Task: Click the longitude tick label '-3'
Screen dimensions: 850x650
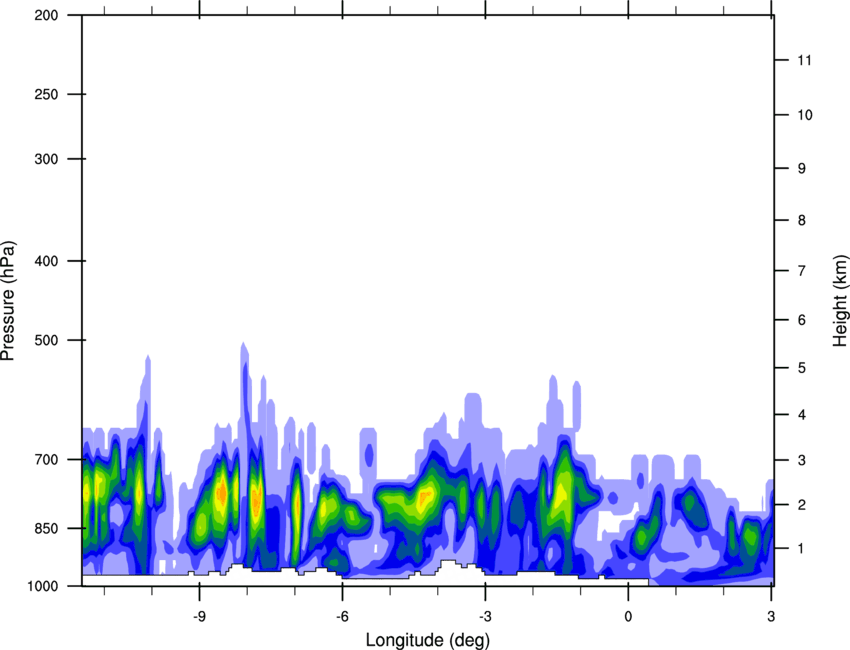Action: tap(485, 616)
